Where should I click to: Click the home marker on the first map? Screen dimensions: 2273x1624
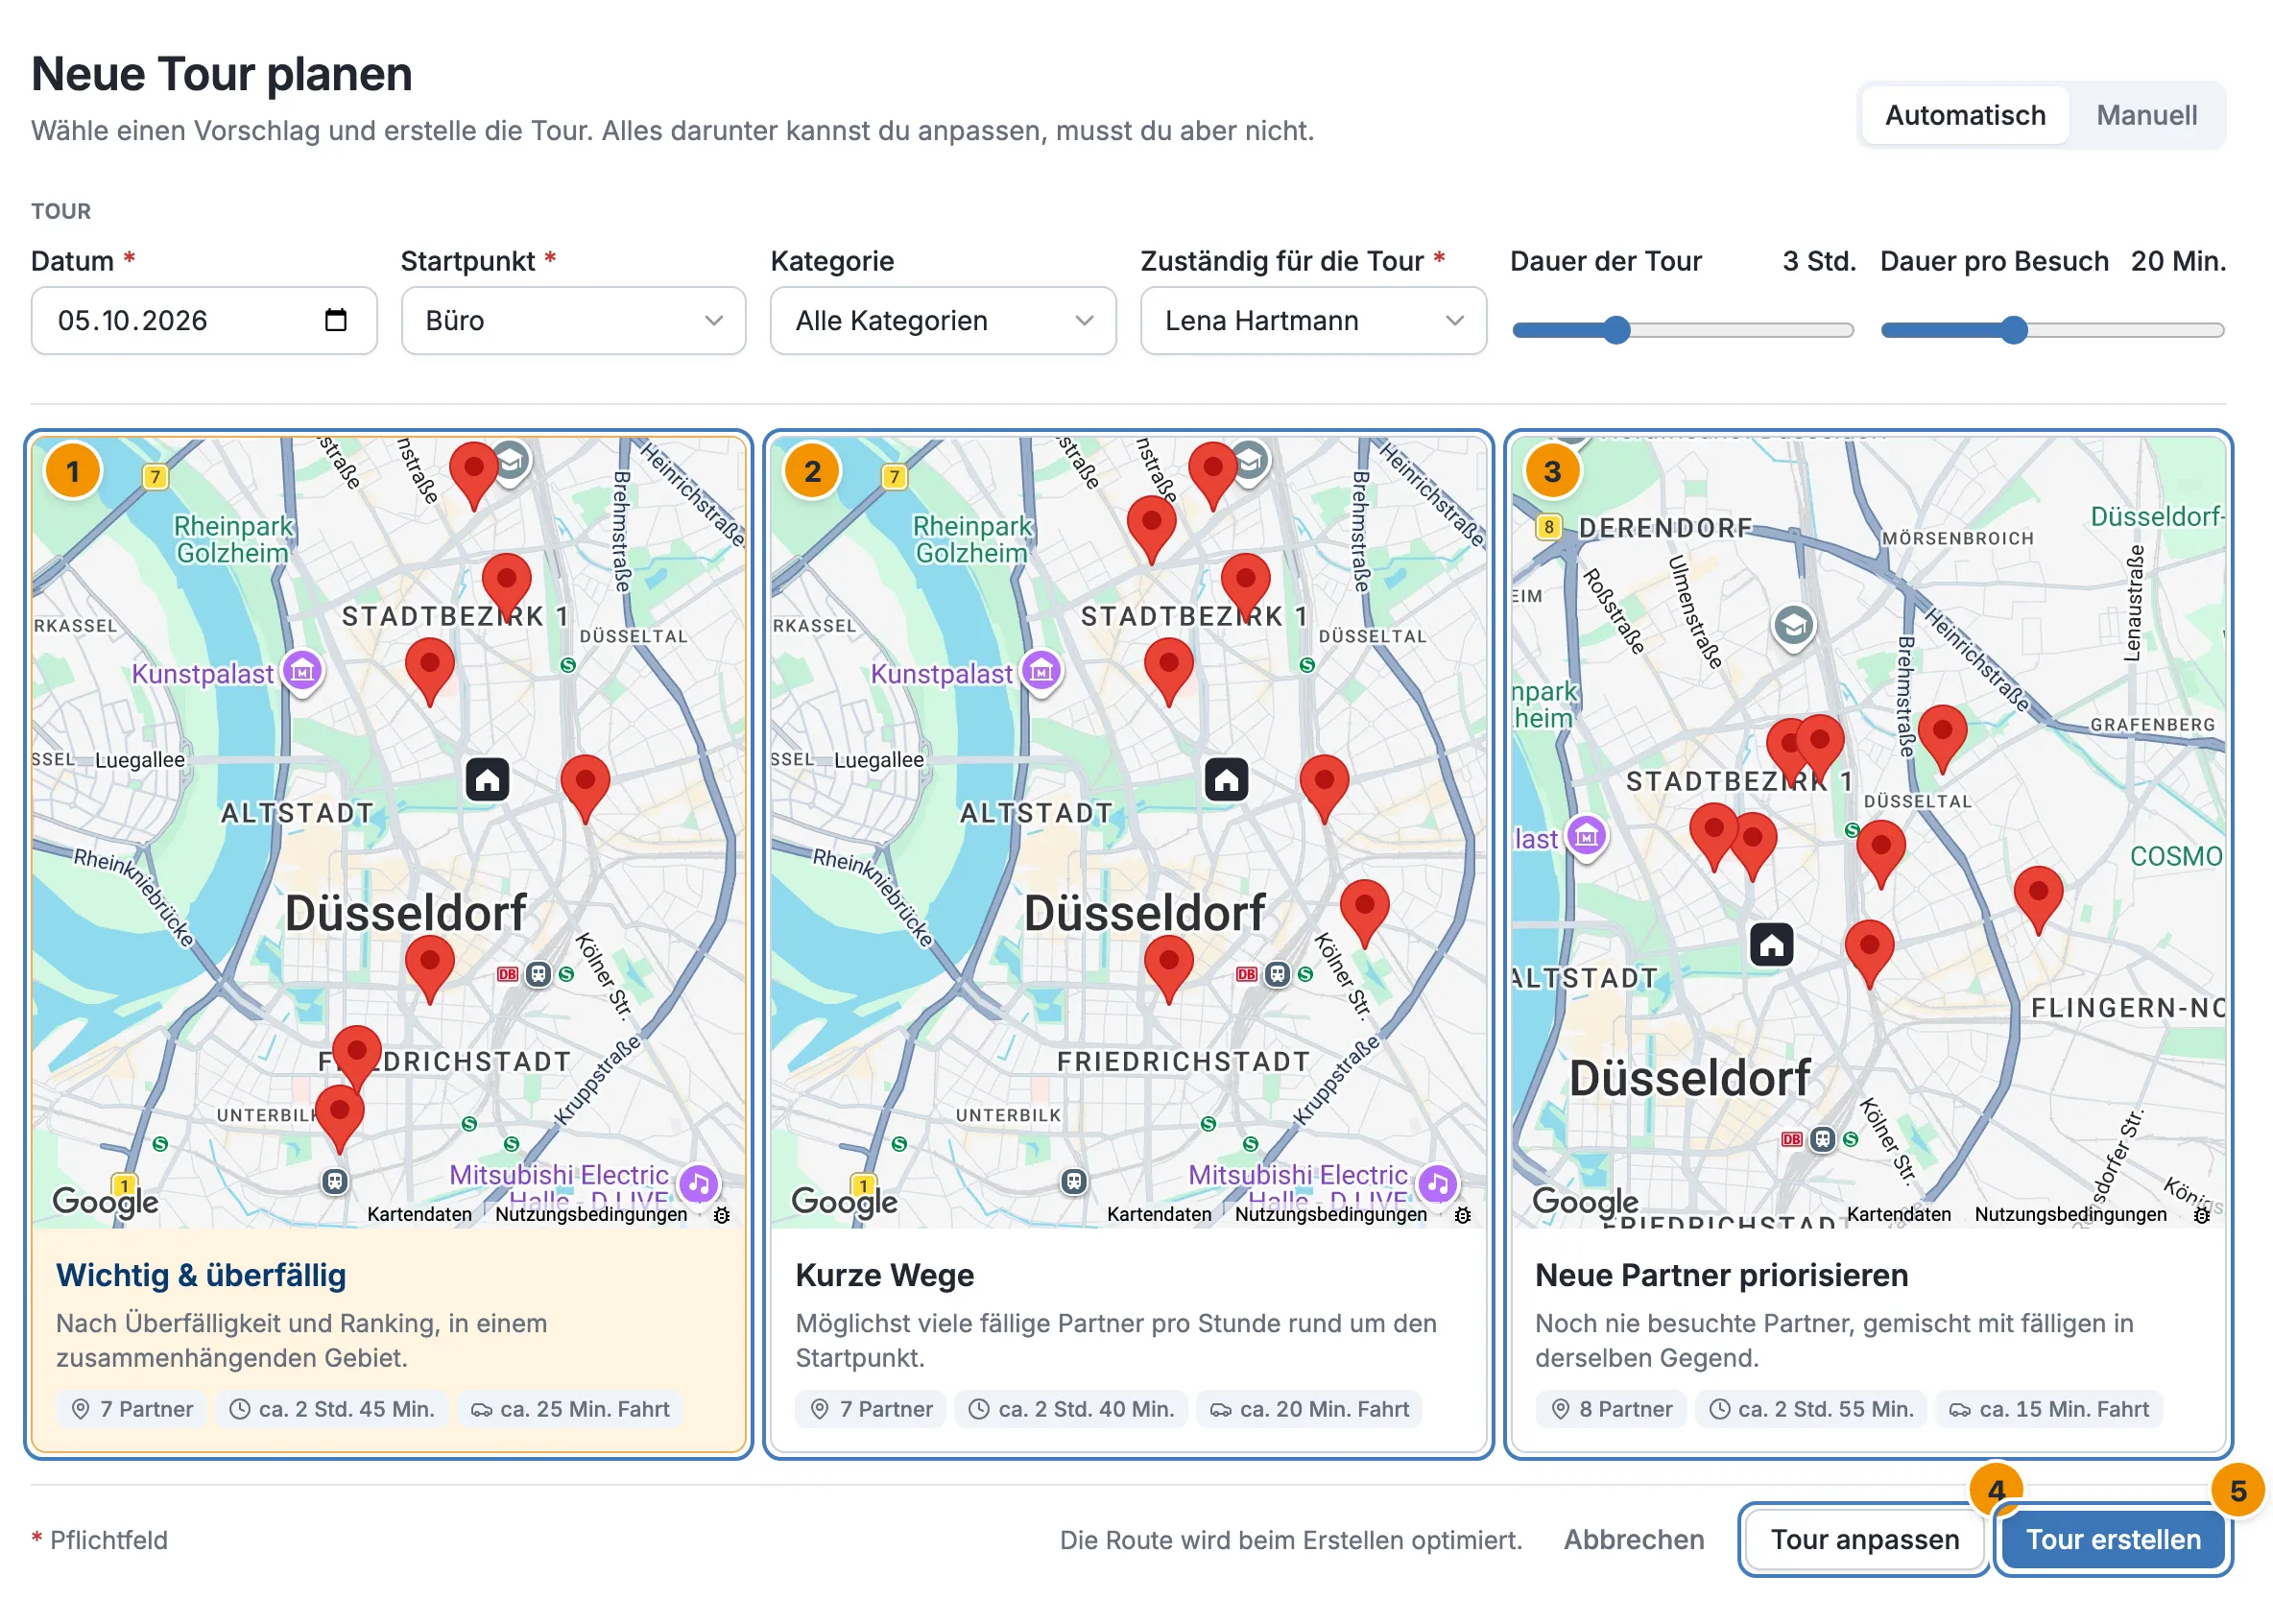point(487,779)
